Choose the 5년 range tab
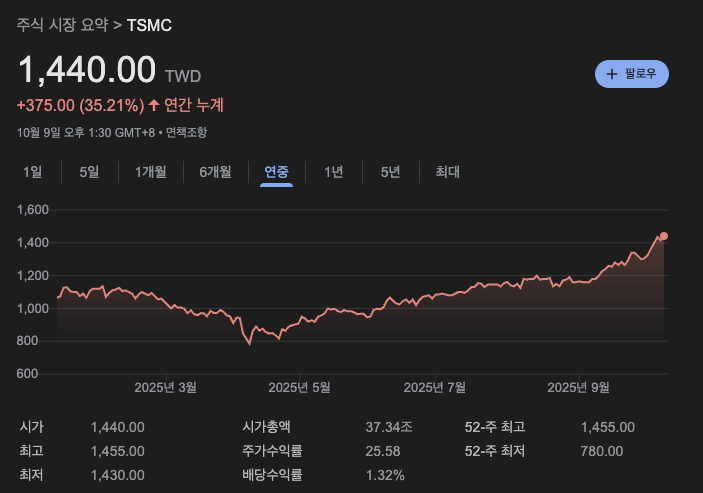 click(x=390, y=172)
